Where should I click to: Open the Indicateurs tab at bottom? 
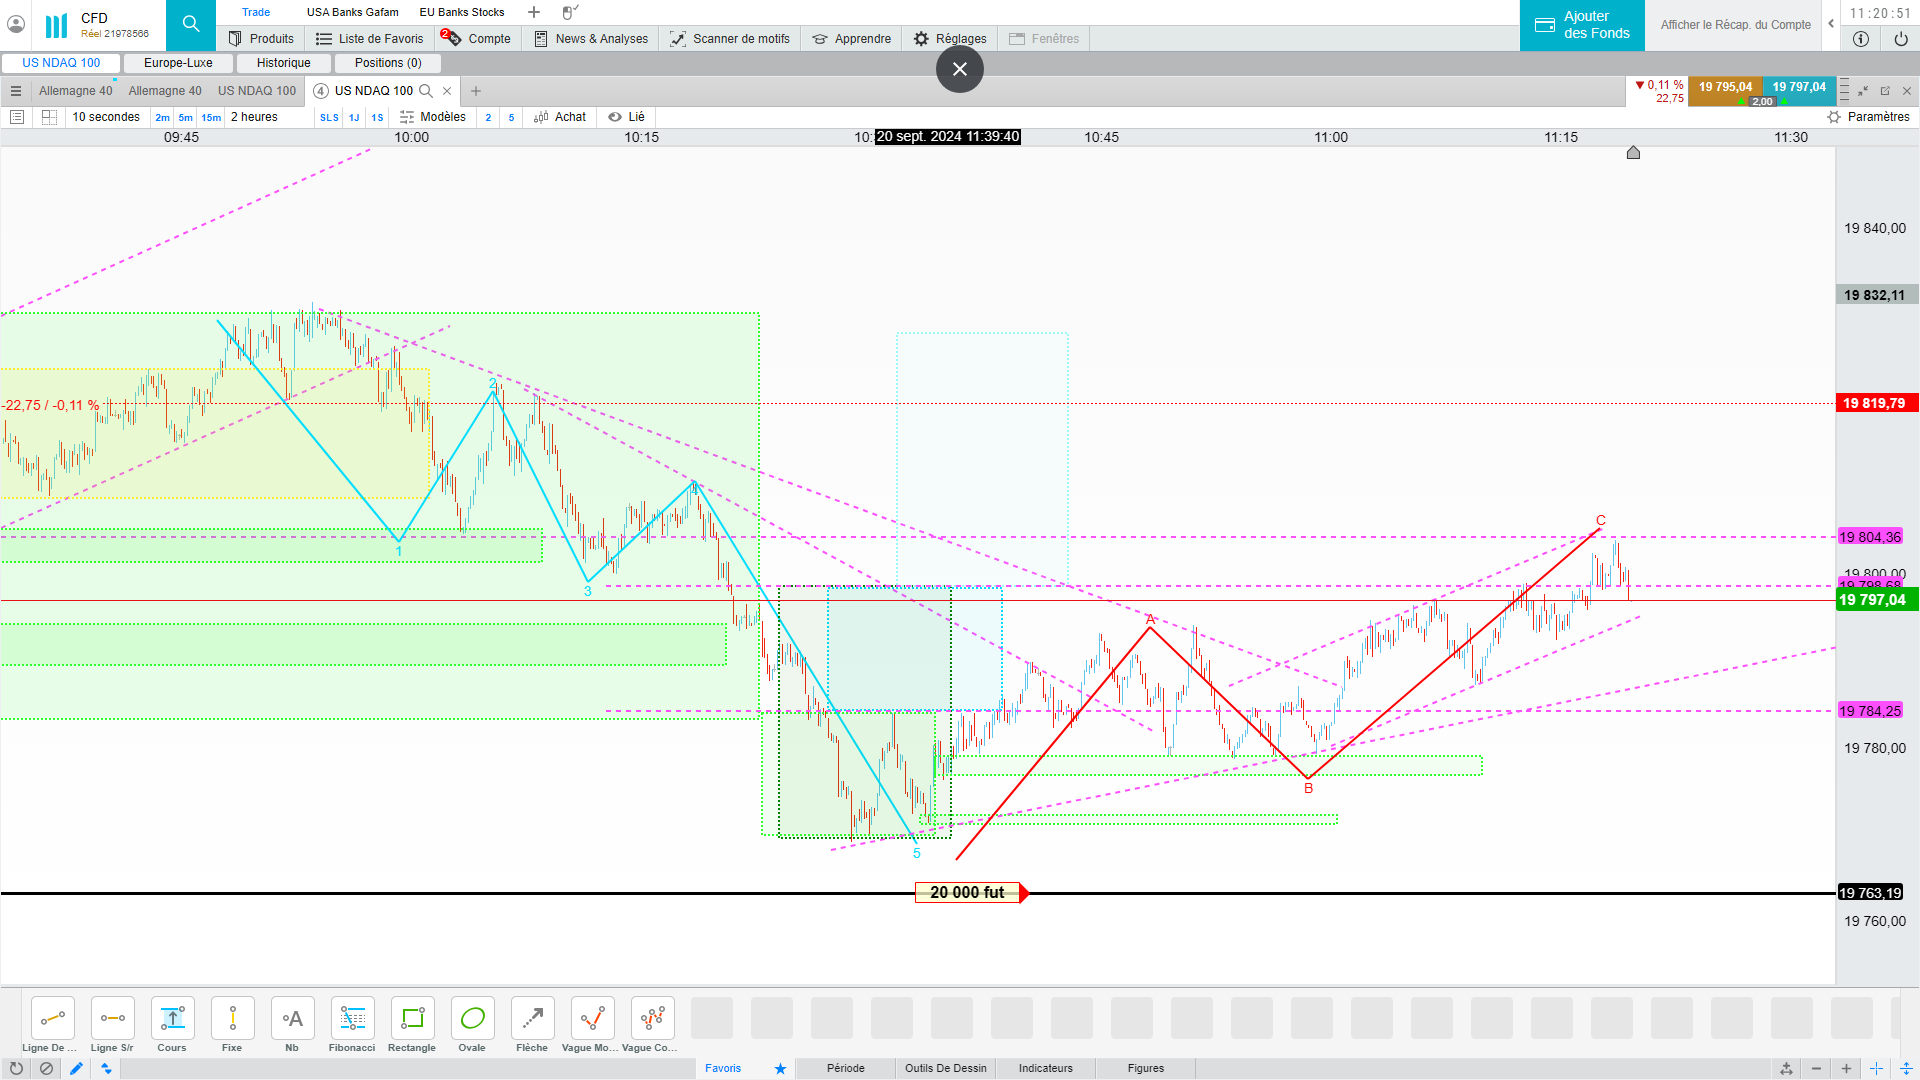1045,1068
